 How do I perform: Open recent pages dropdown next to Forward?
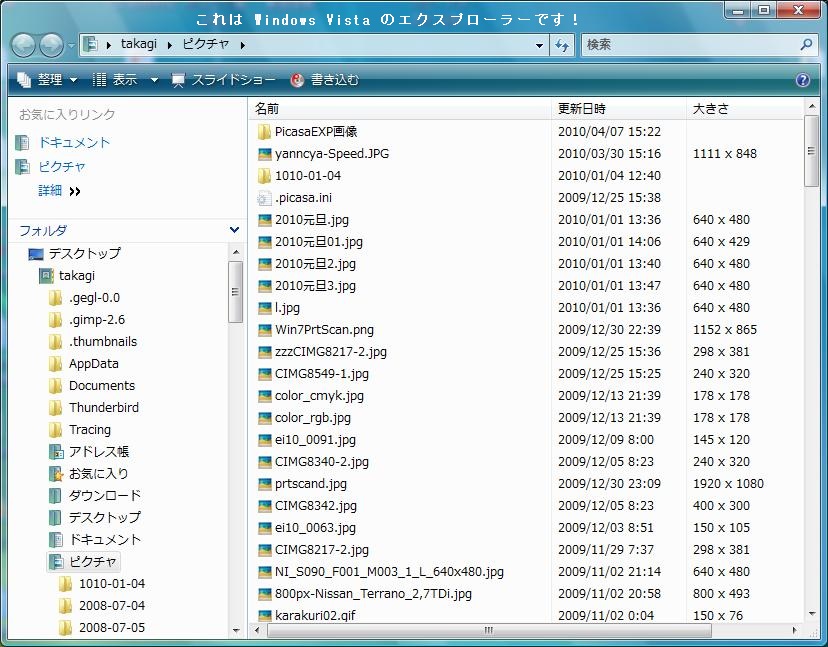[71, 45]
